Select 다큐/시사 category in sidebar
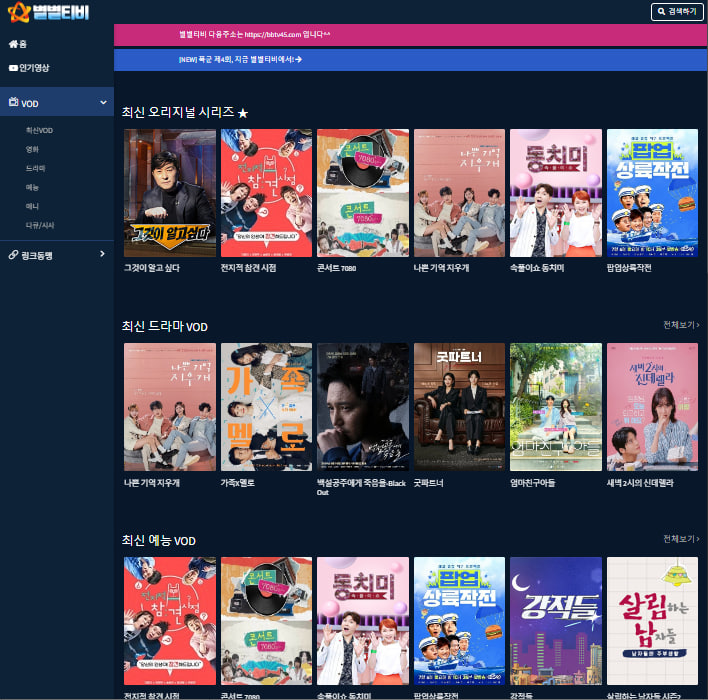Screen dimensions: 708x700 coord(40,225)
